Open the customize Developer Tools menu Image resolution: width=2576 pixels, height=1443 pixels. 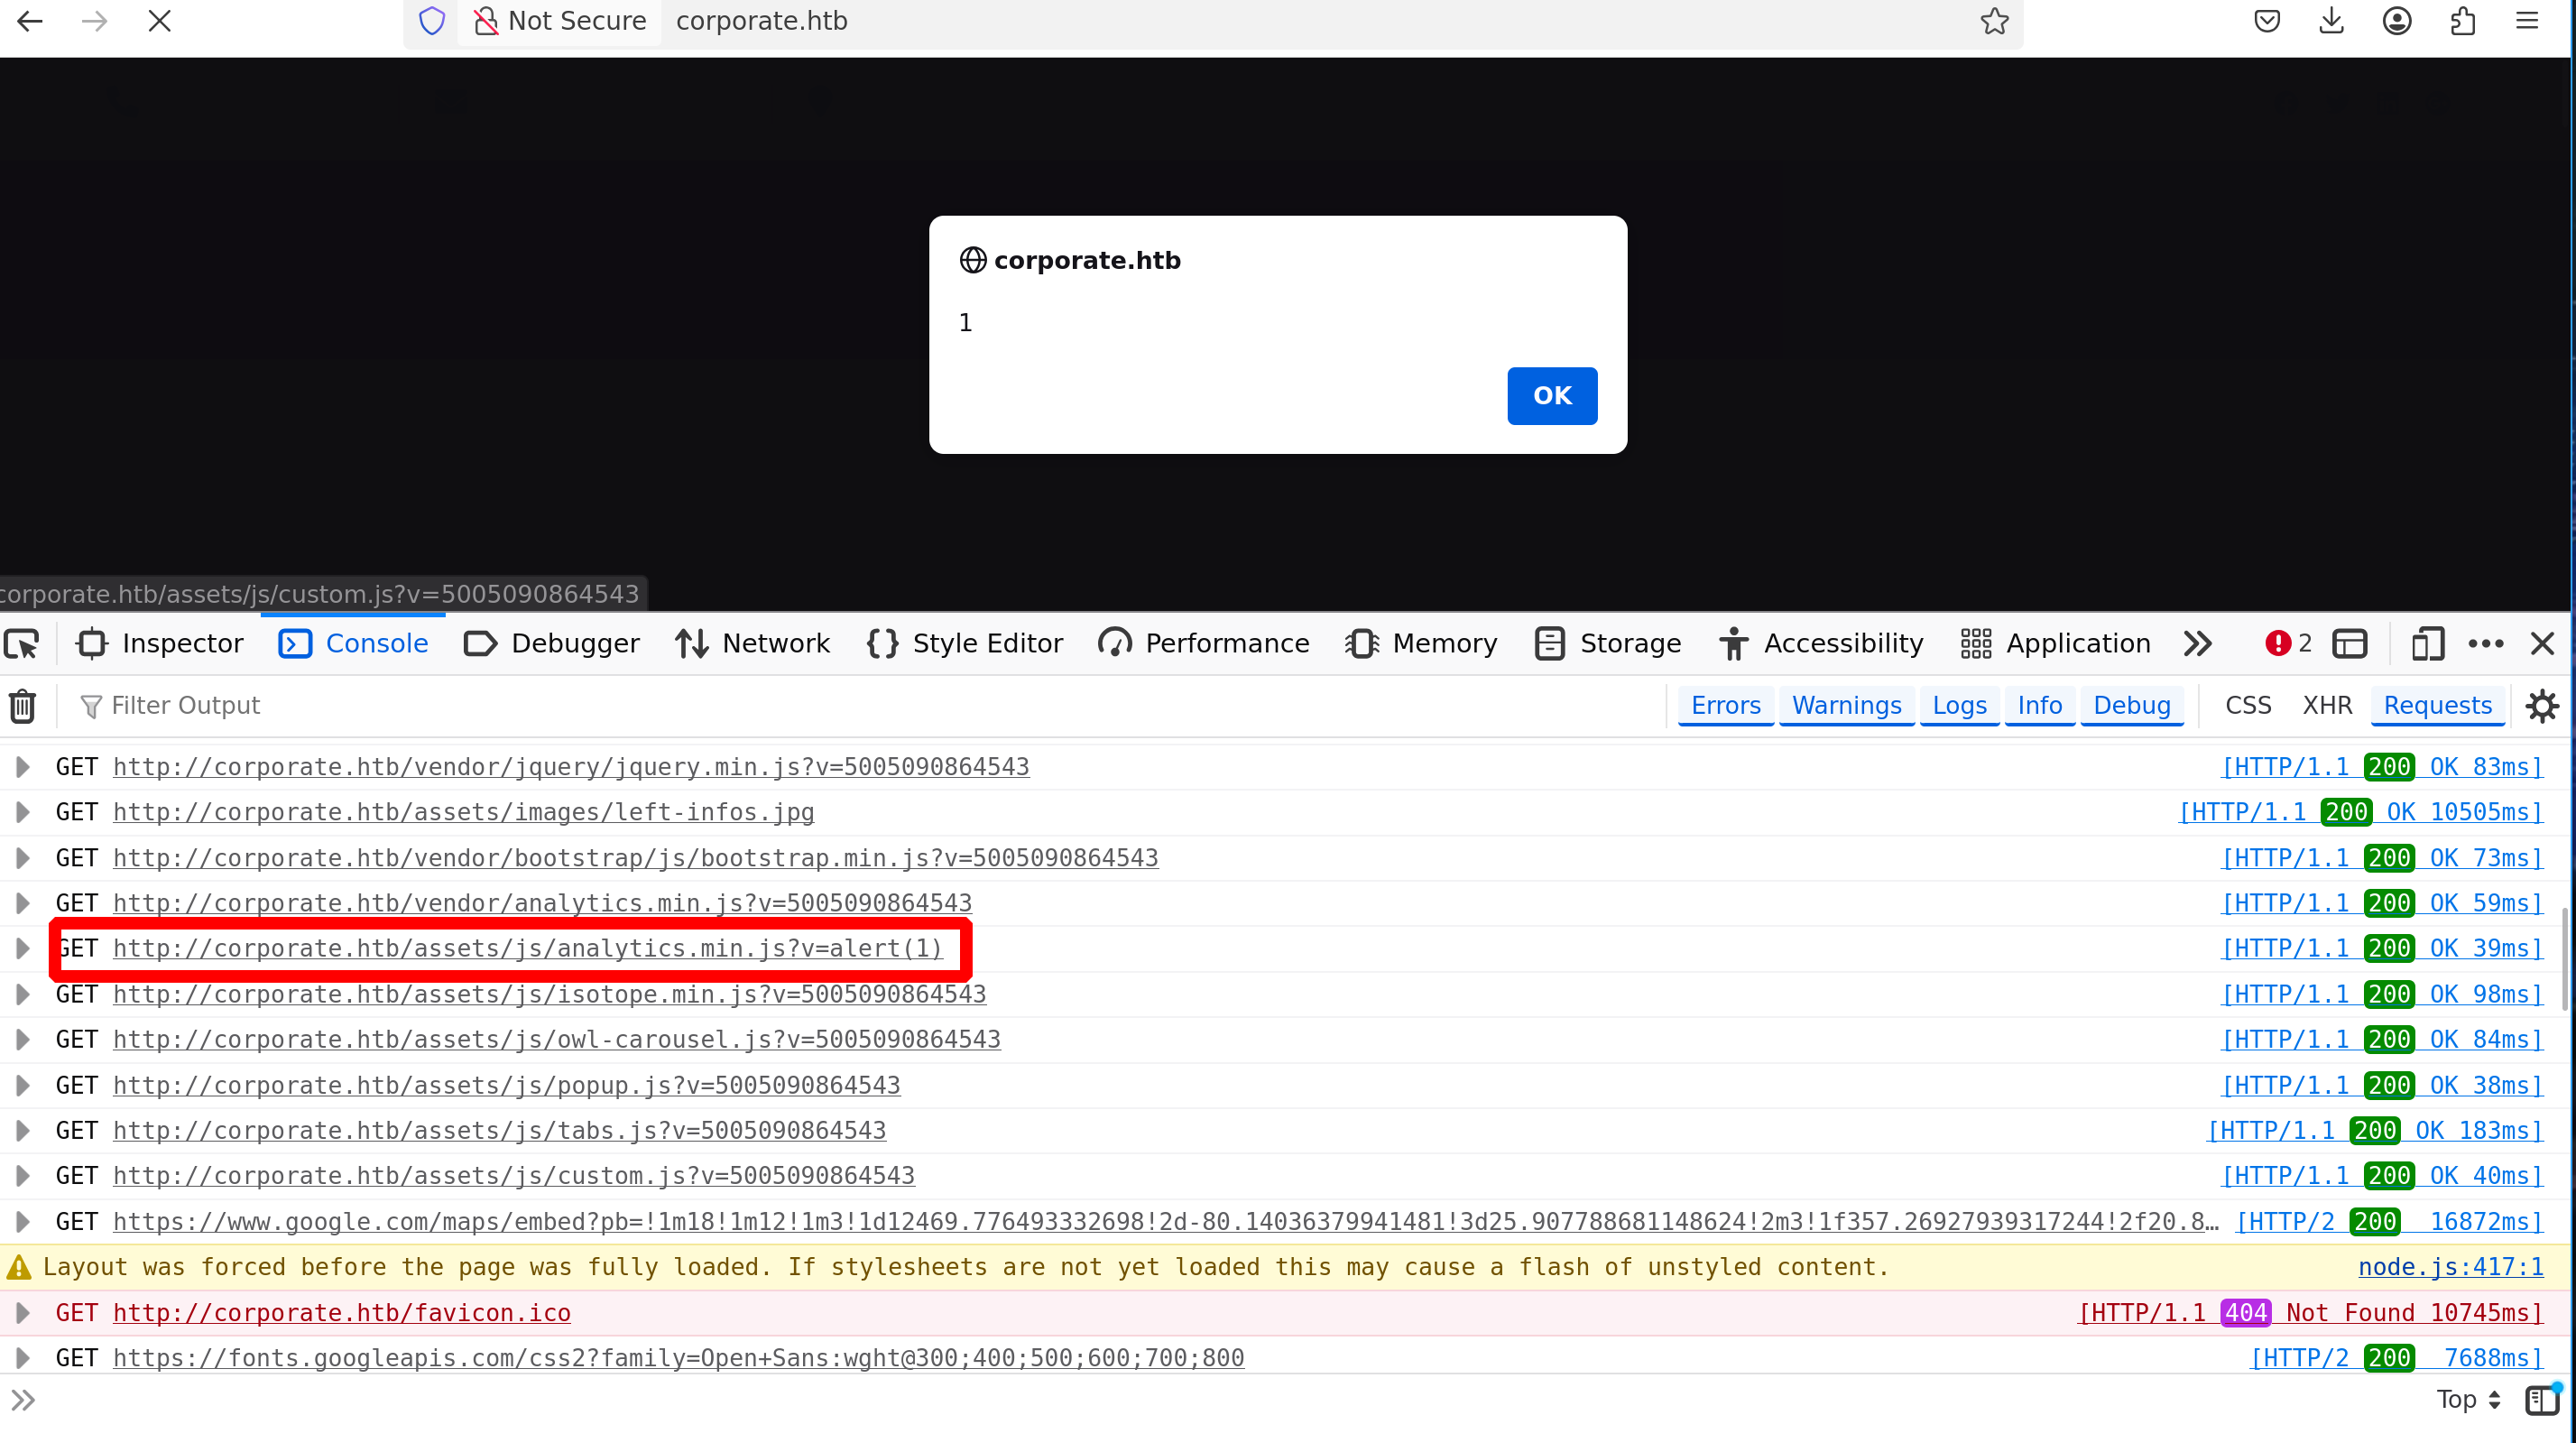pyautogui.click(x=2487, y=643)
